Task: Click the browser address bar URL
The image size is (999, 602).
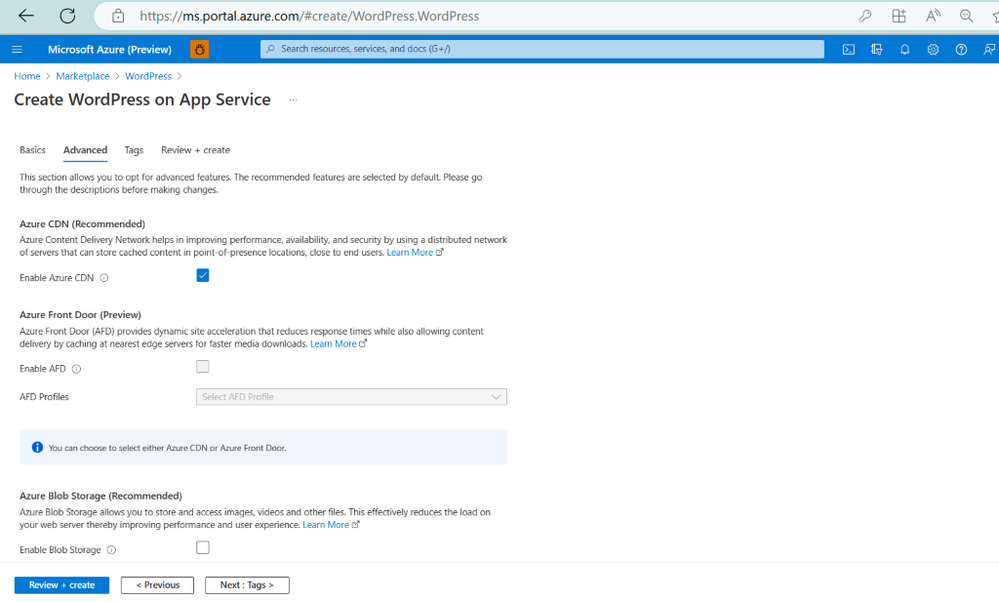Action: (x=309, y=16)
